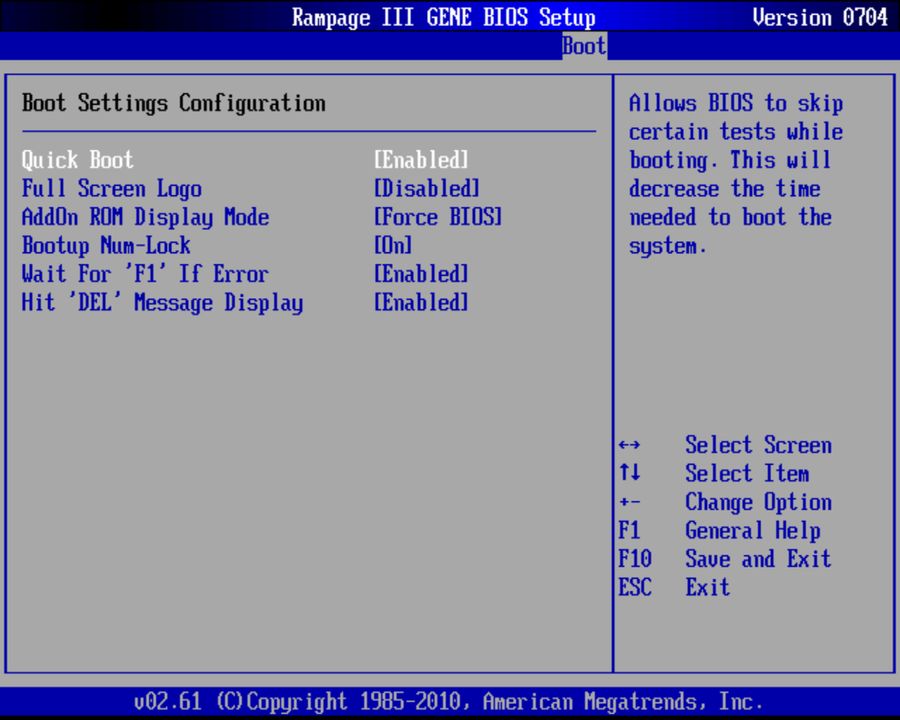Click the Rampage III GENE BIOS Setup title
Image resolution: width=900 pixels, height=720 pixels.
[x=444, y=17]
